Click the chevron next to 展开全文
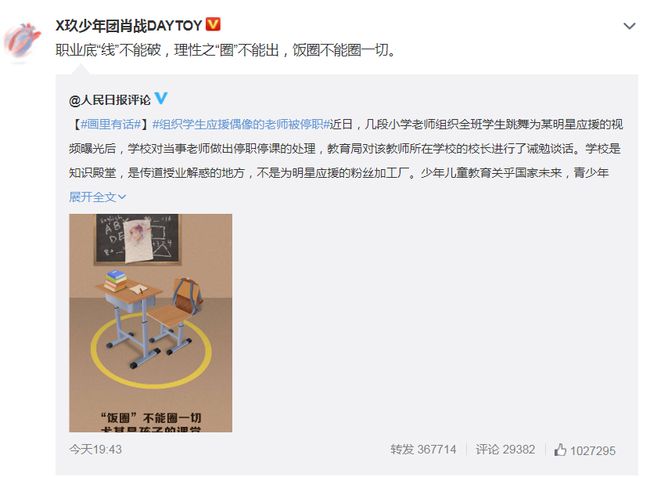Image resolution: width=650 pixels, height=477 pixels. tap(122, 197)
